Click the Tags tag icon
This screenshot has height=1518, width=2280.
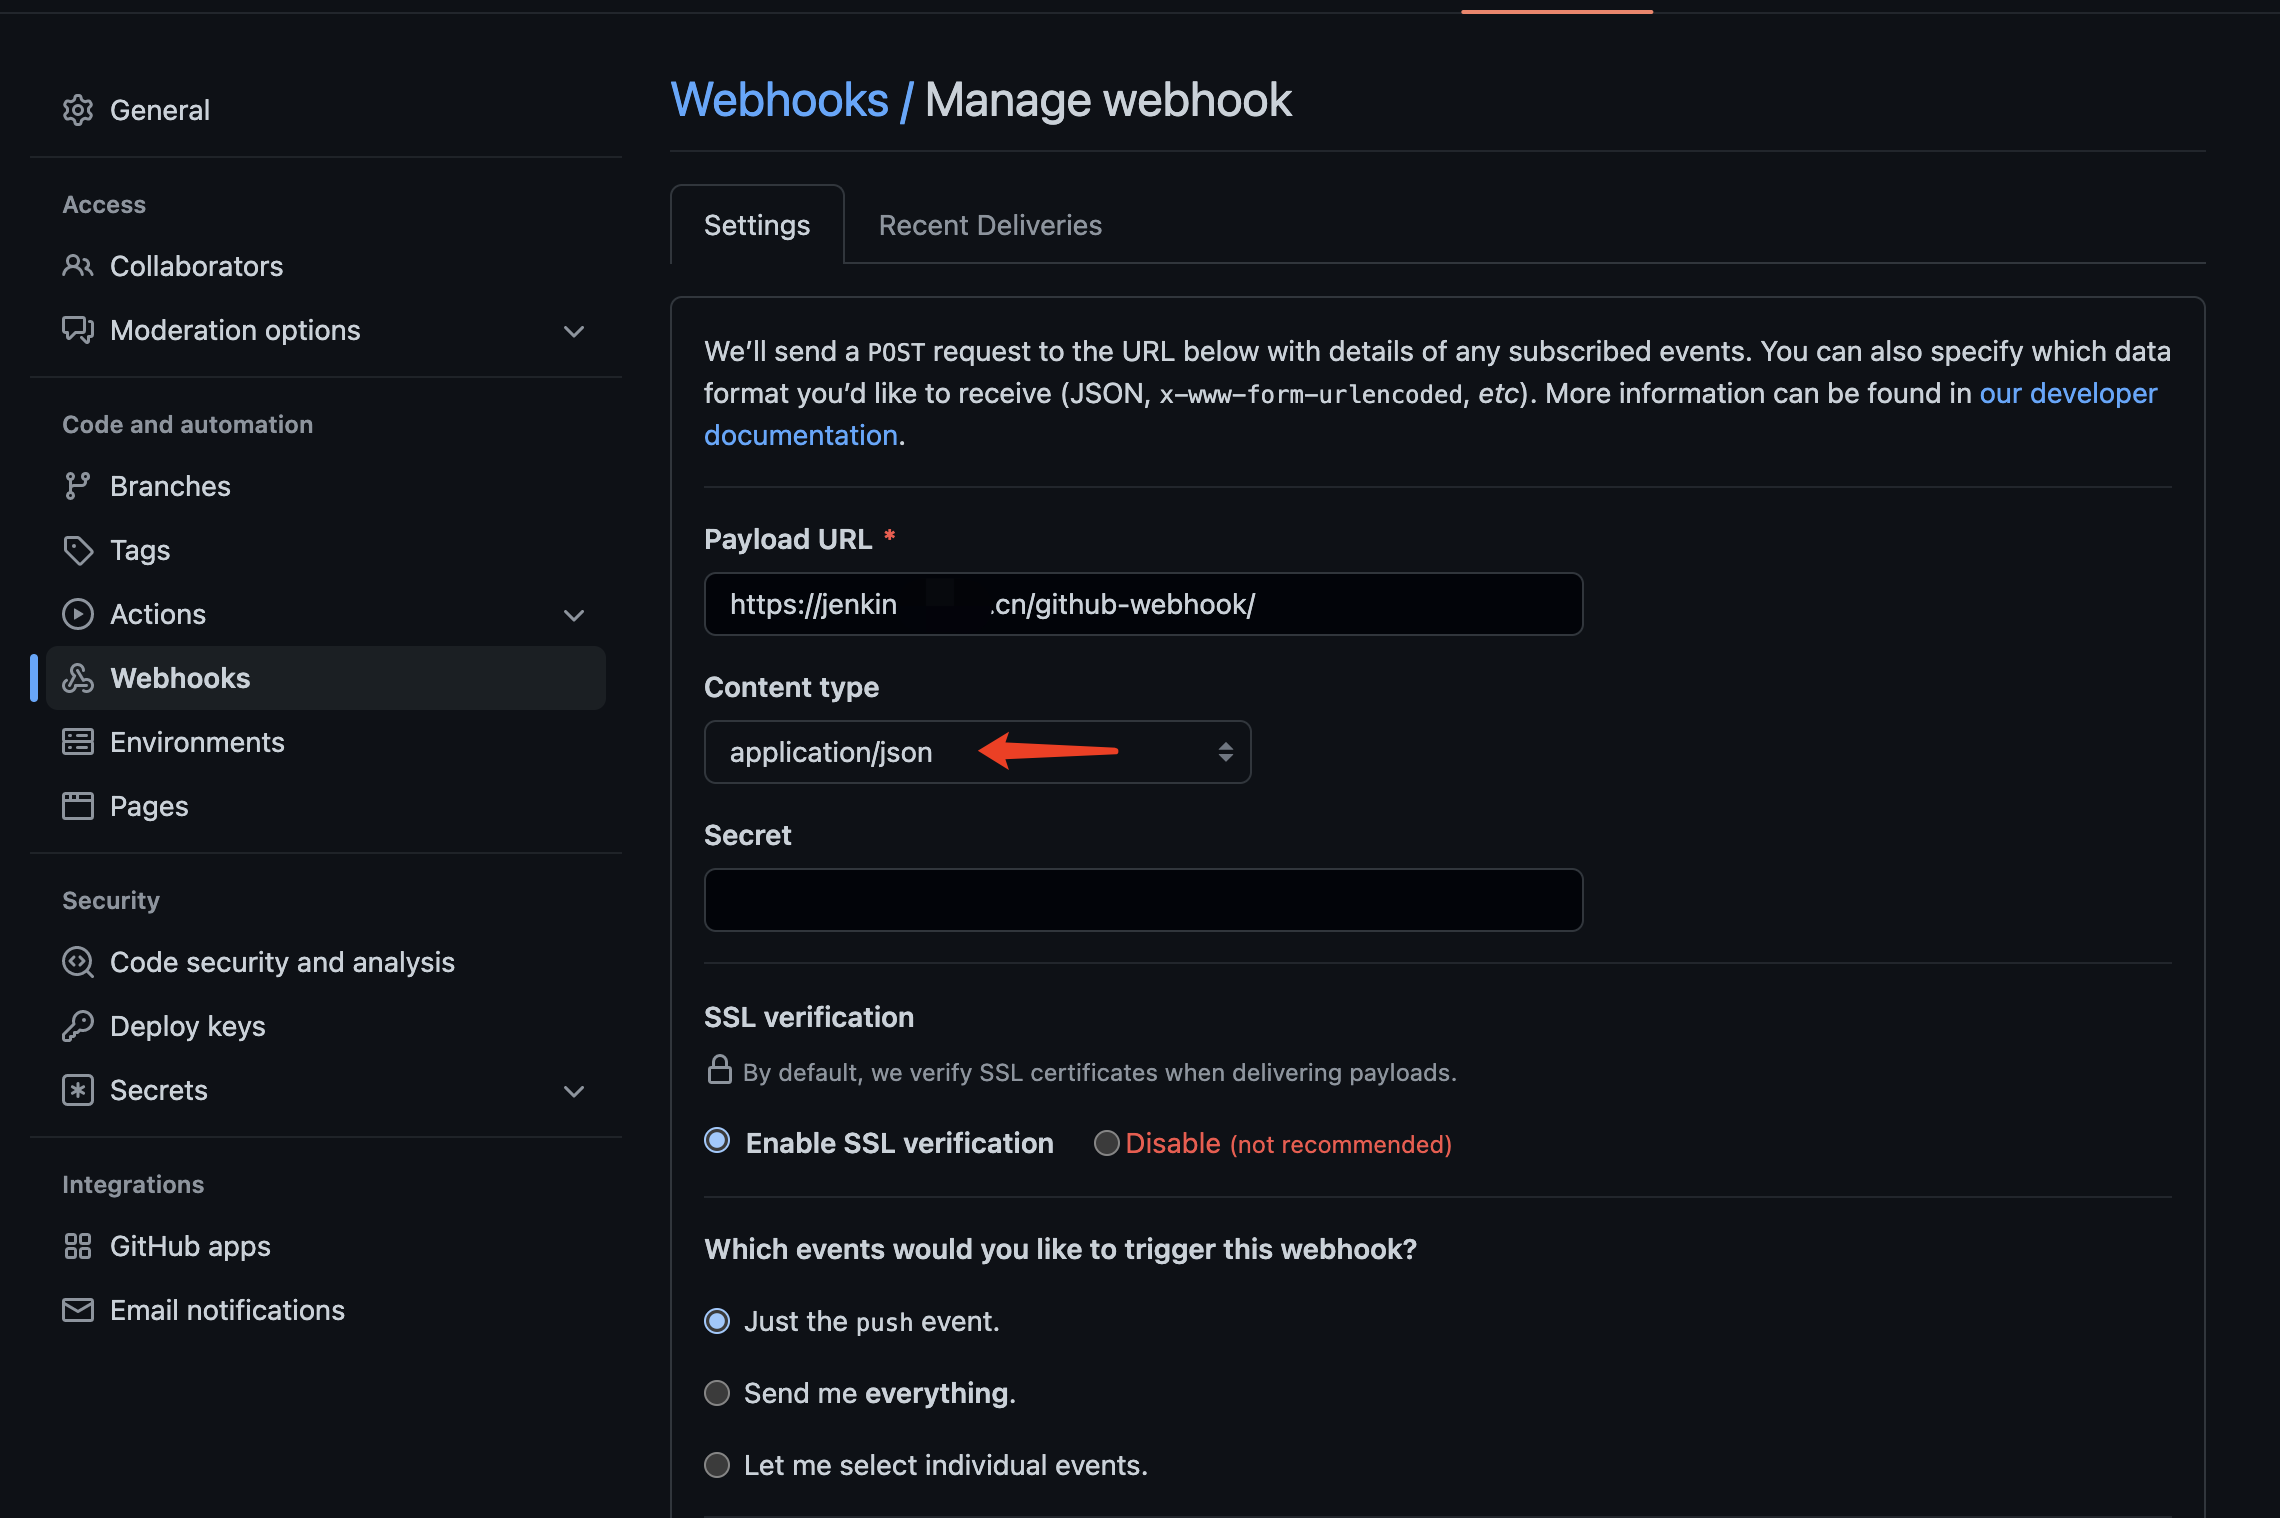[78, 550]
